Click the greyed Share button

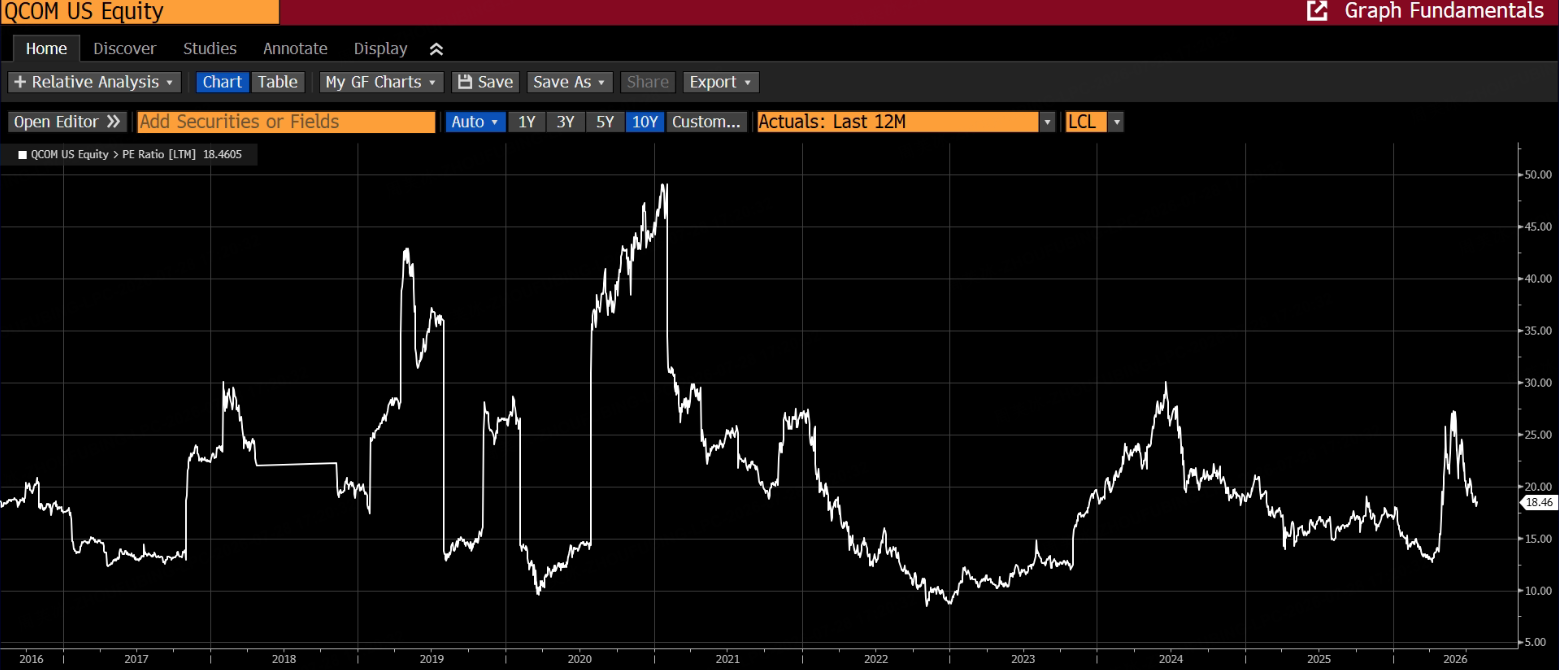pos(648,82)
